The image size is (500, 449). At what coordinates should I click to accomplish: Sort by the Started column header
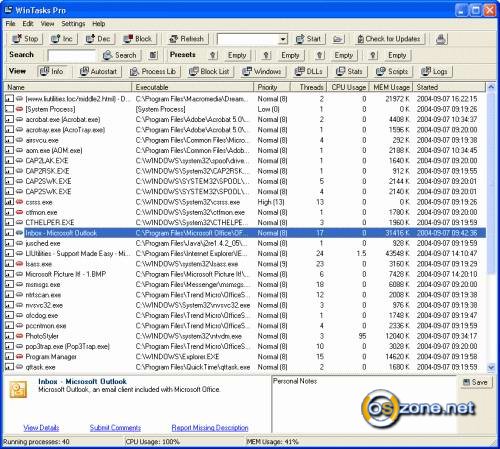[449, 87]
